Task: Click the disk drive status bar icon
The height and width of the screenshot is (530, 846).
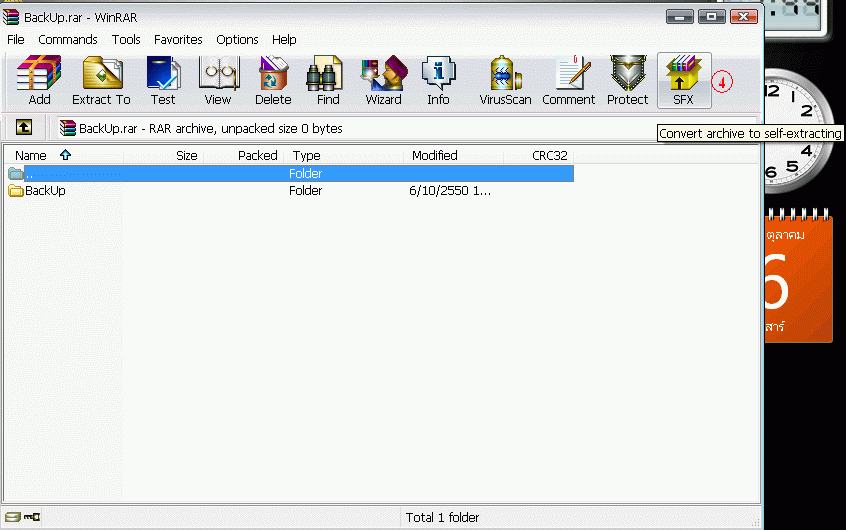Action: coord(12,517)
